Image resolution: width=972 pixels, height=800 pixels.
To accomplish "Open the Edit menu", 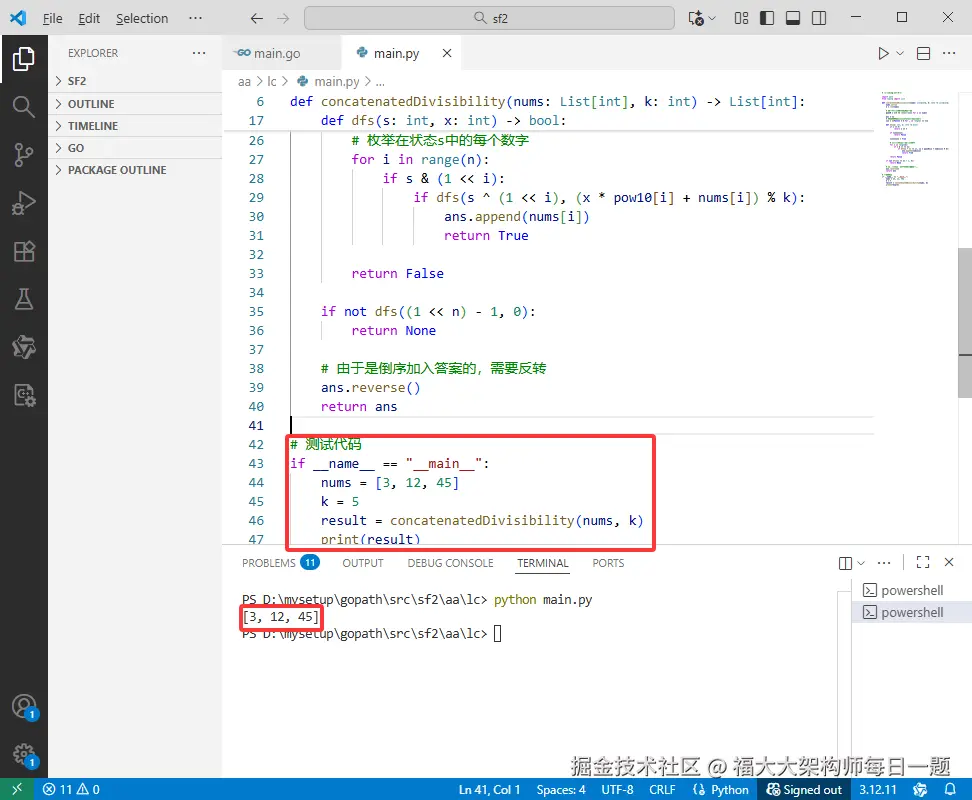I will tap(89, 18).
